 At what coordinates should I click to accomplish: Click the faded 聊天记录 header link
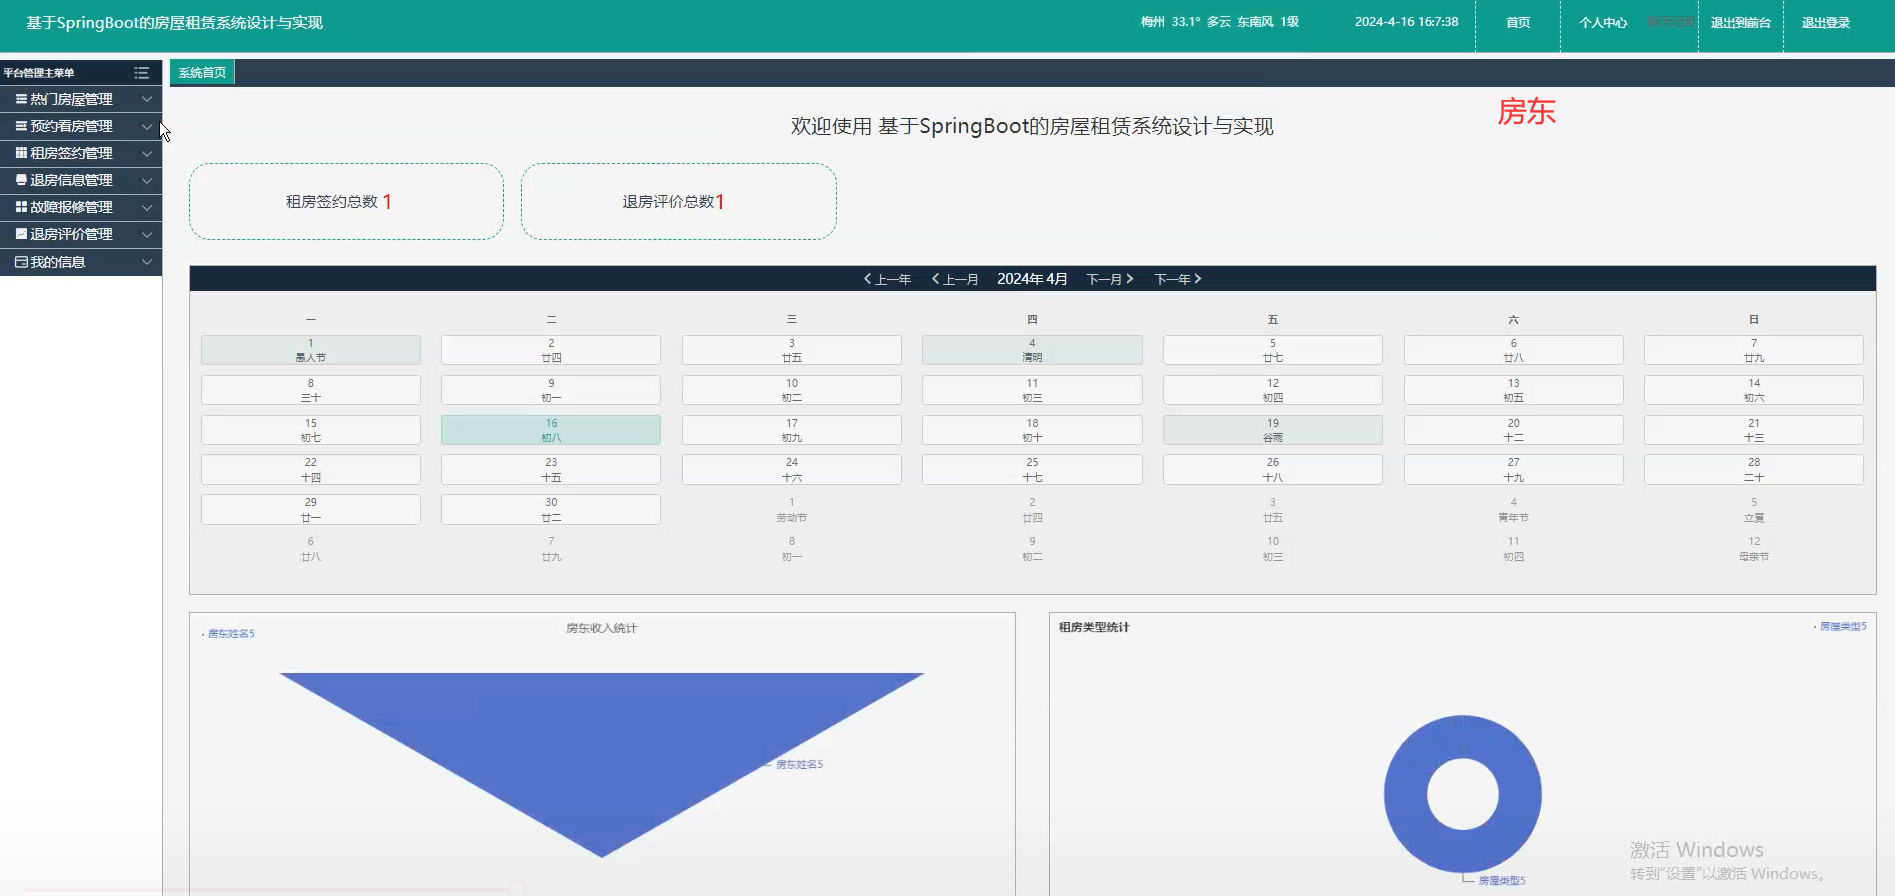[x=1671, y=21]
